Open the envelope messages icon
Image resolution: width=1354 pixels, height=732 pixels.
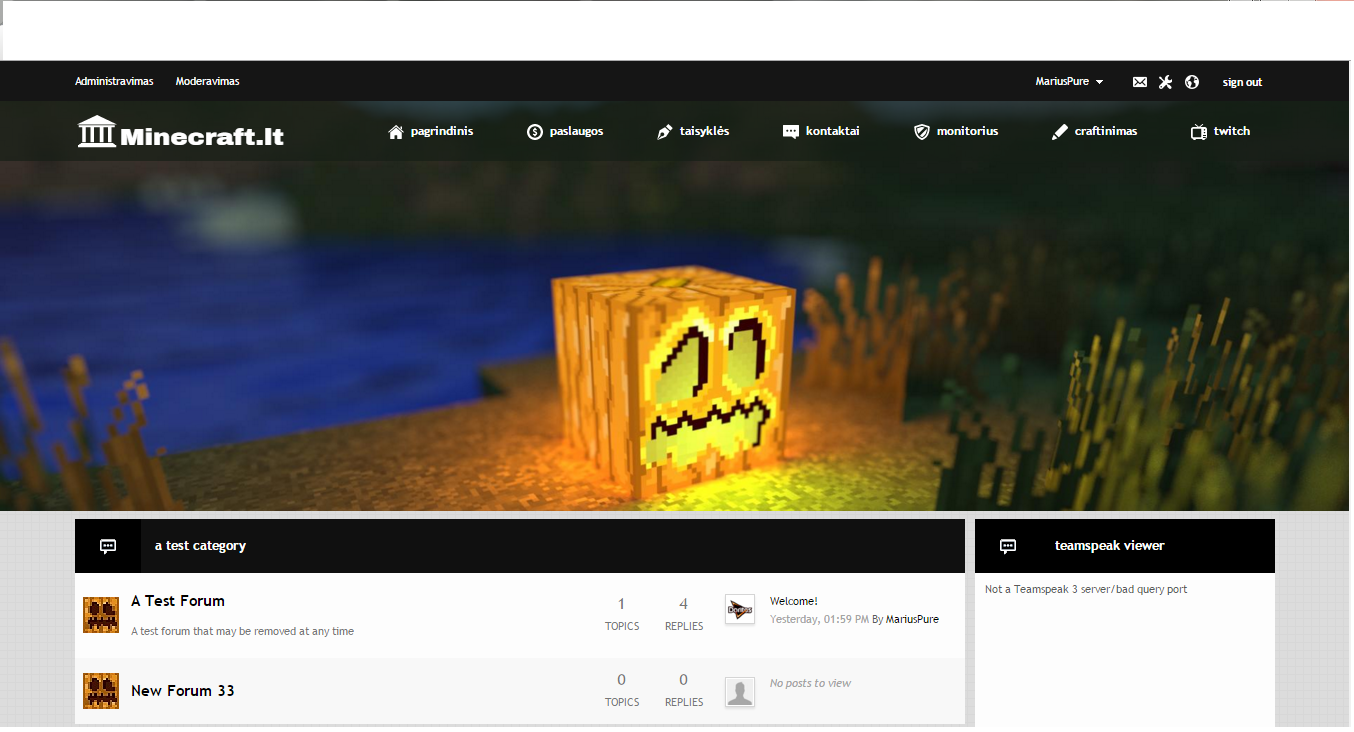1140,82
